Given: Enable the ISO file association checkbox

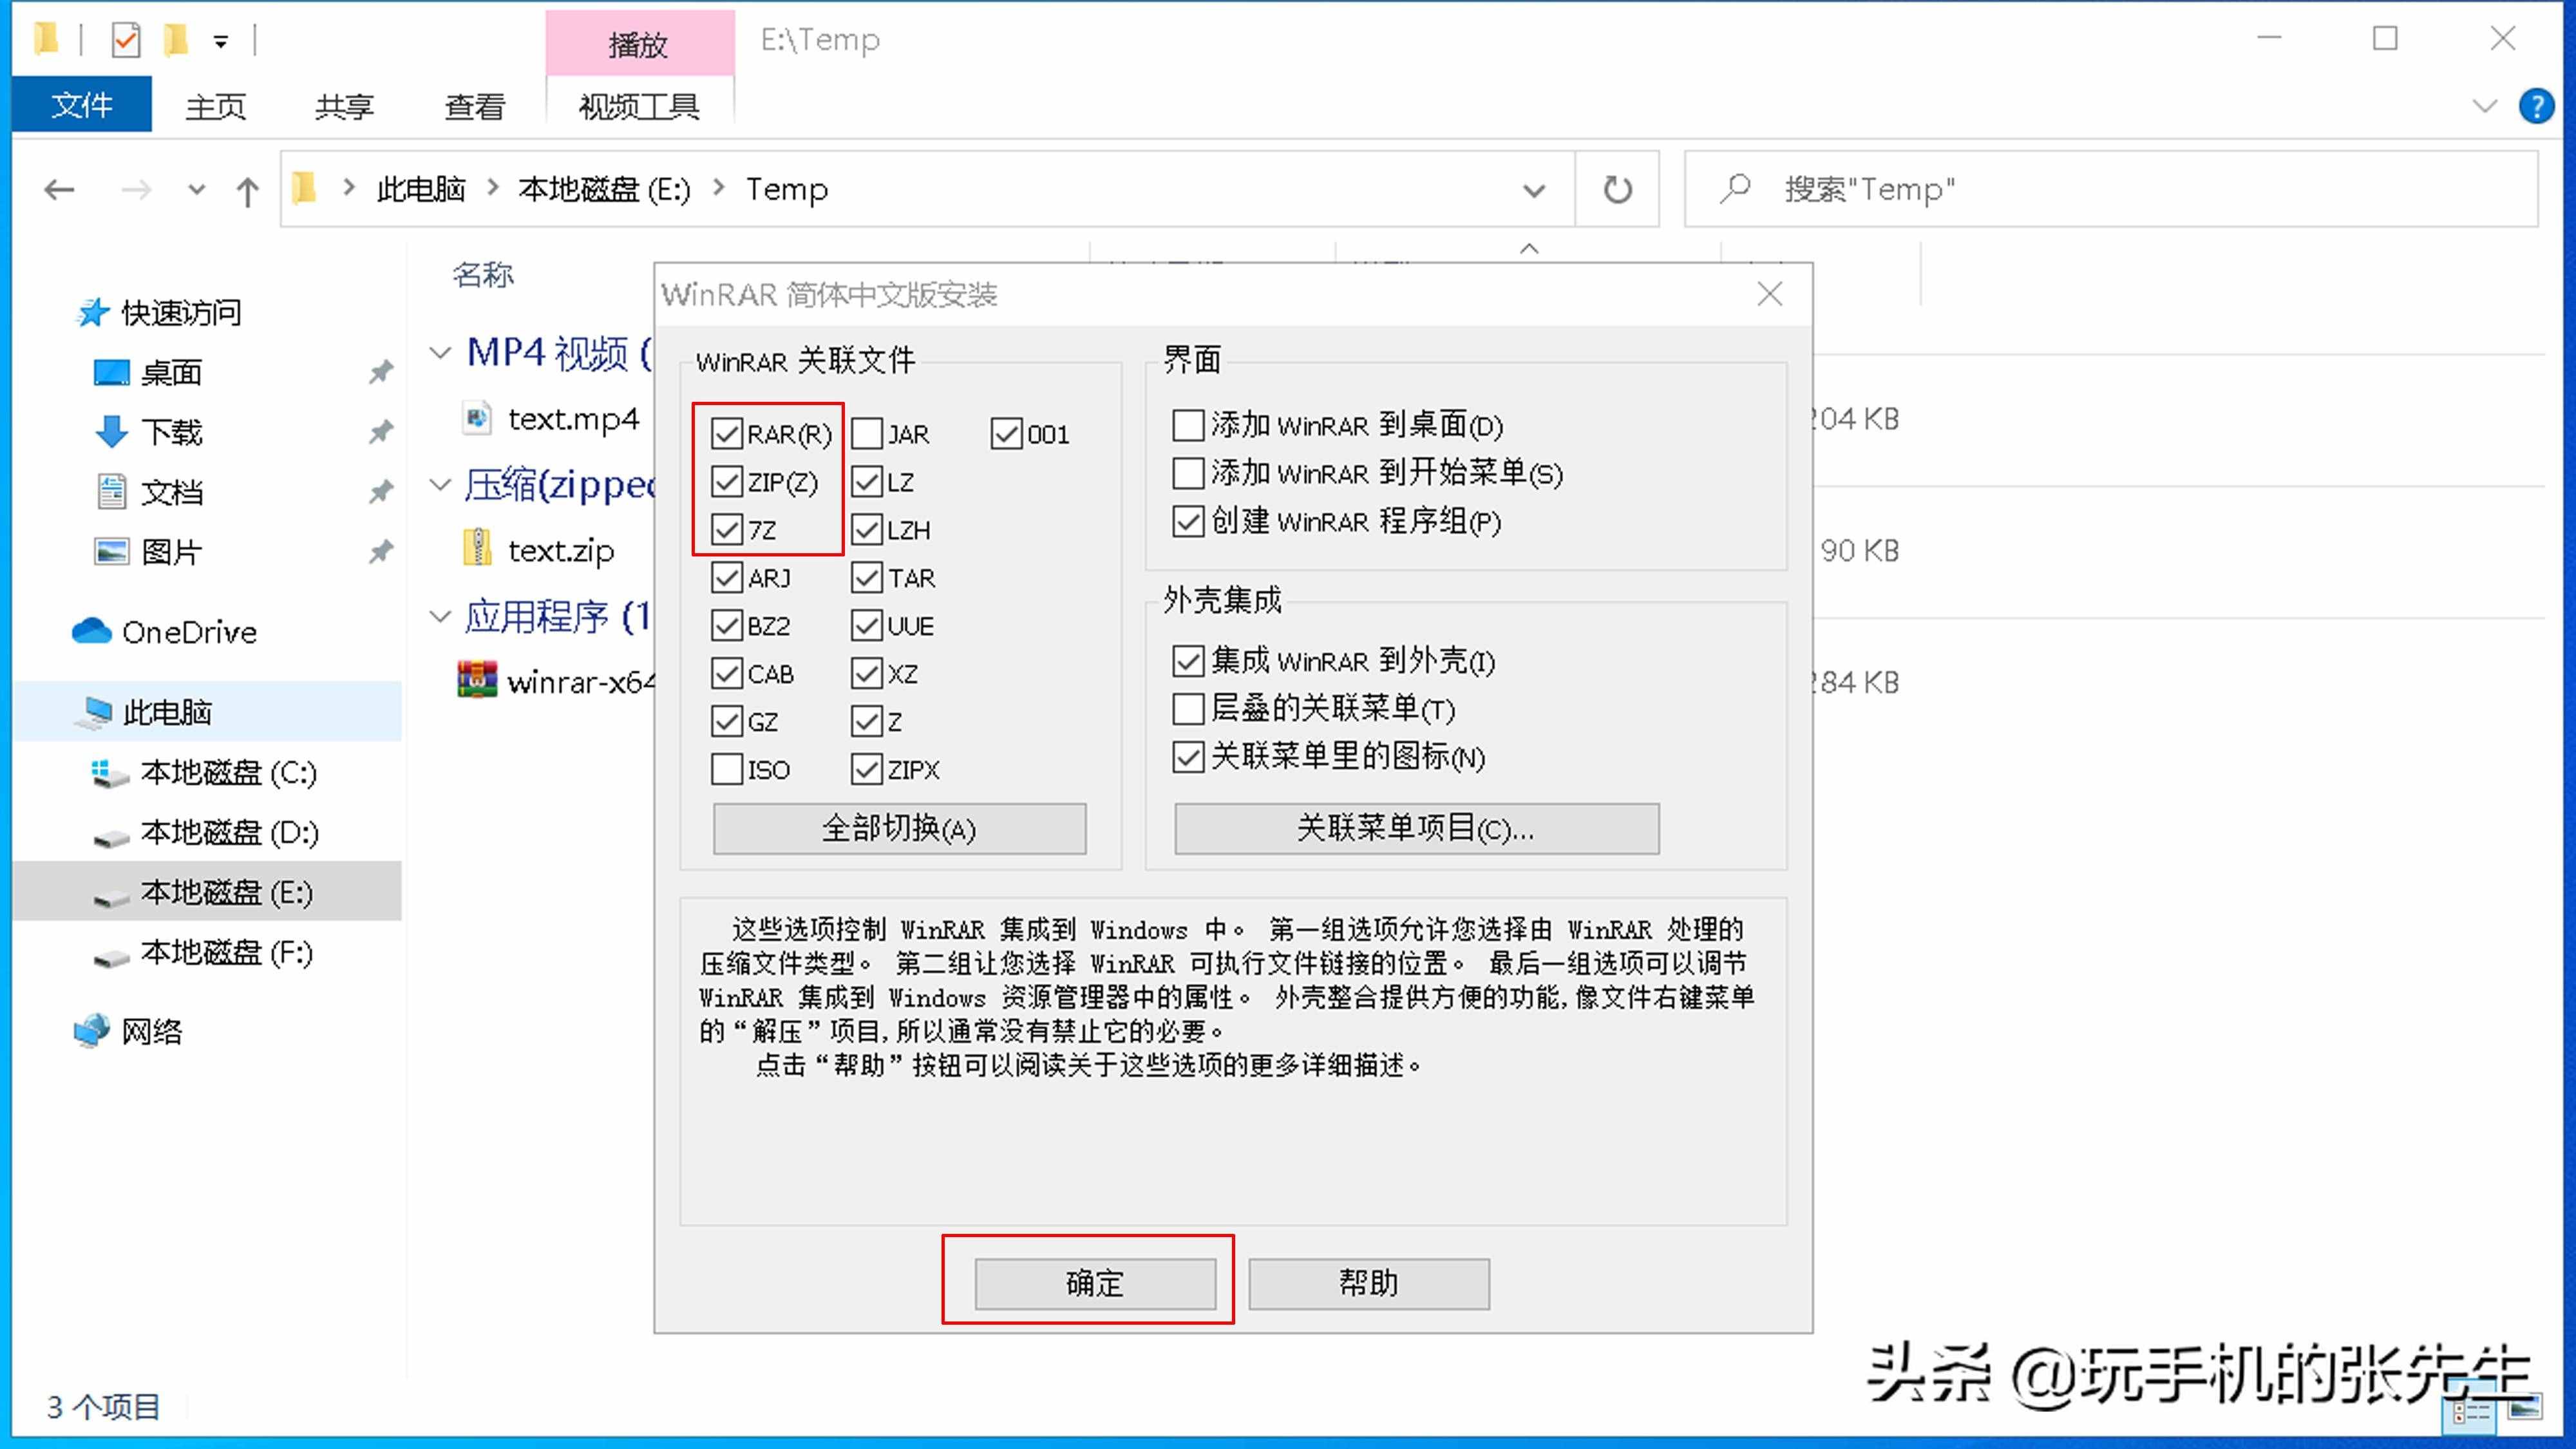Looking at the screenshot, I should click(x=727, y=768).
